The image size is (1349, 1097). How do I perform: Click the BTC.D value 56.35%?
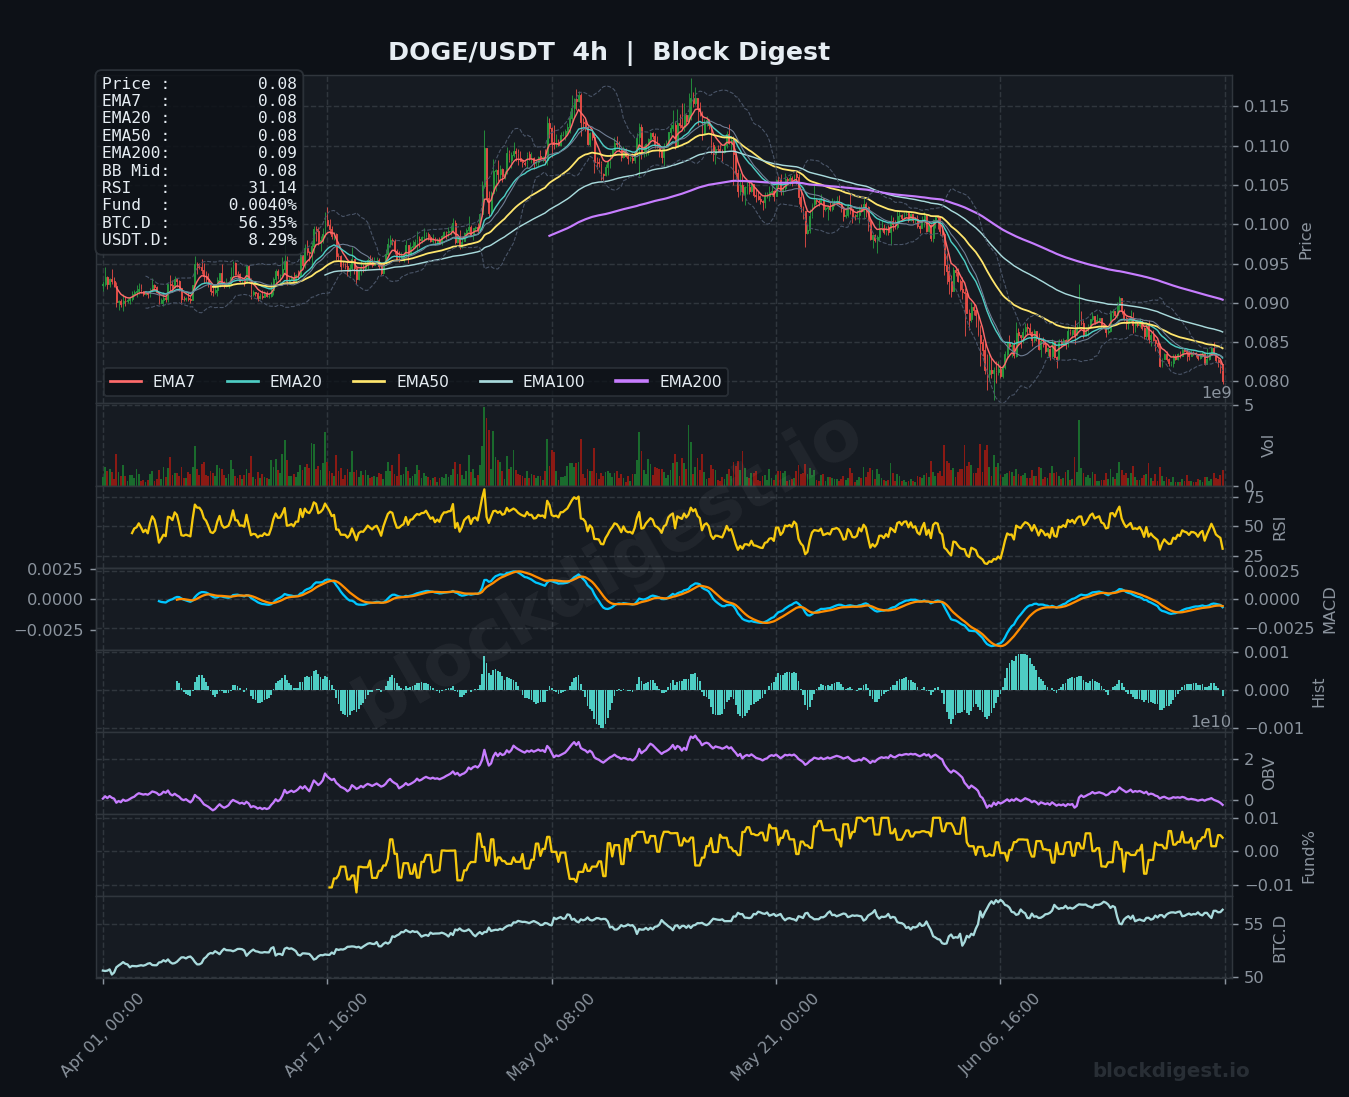(268, 222)
